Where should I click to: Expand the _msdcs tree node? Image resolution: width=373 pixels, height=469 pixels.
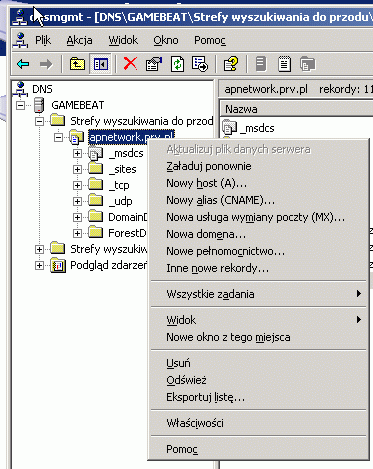(x=77, y=153)
